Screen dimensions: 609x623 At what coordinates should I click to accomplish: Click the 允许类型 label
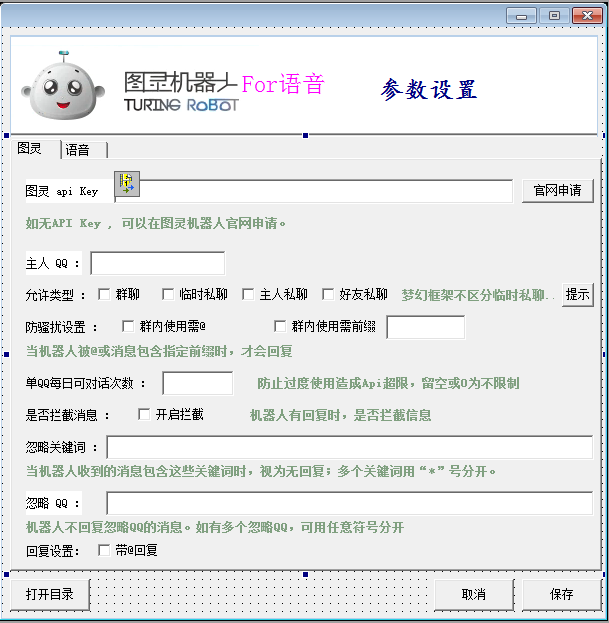click(x=55, y=295)
